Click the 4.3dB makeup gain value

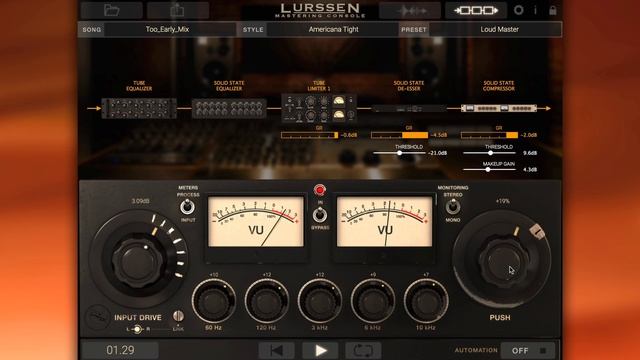tap(530, 169)
